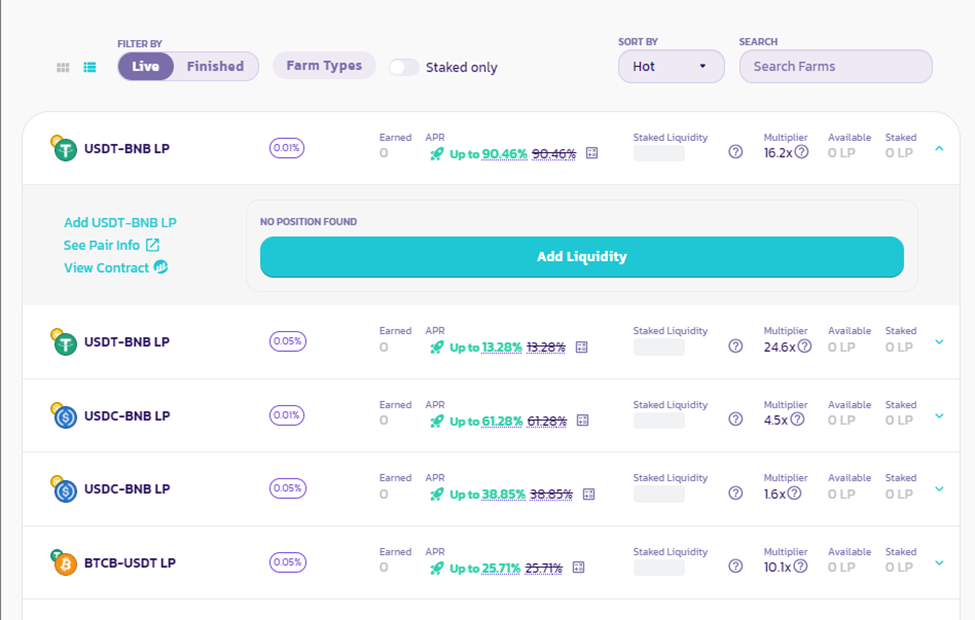Click USDC-BNB LP name in 0.05% row

pos(127,489)
